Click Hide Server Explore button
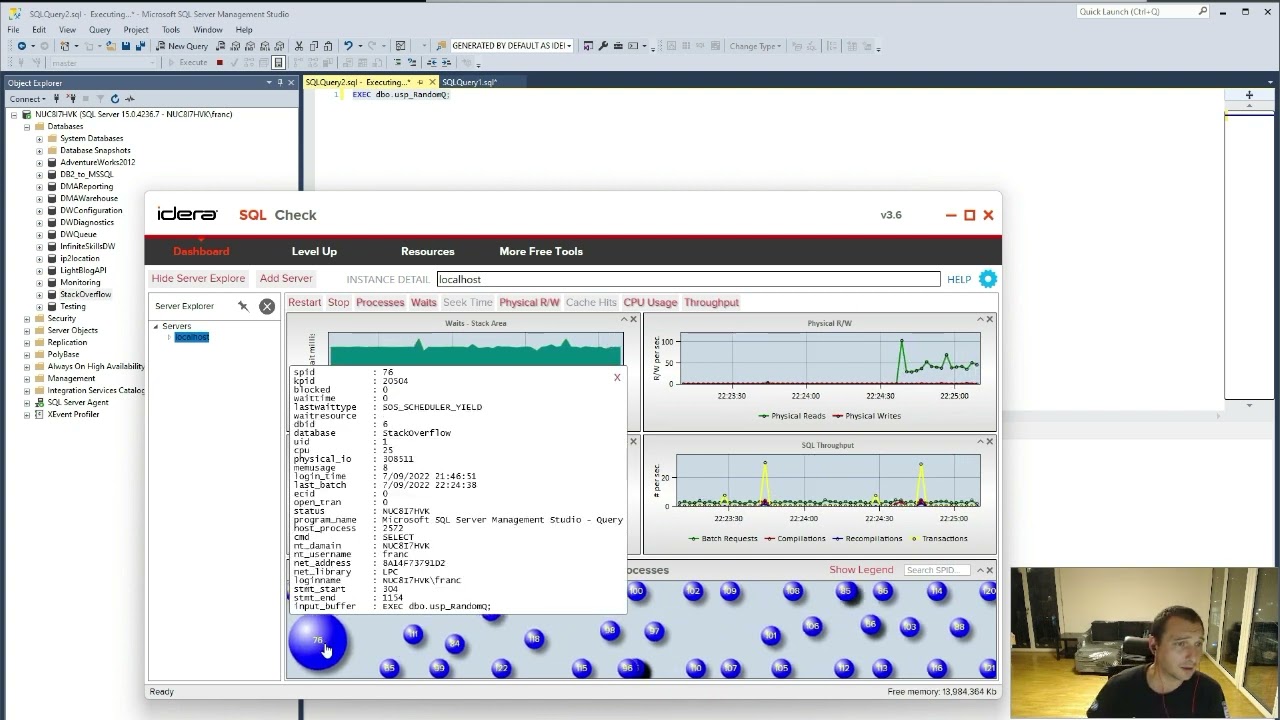 coord(198,278)
